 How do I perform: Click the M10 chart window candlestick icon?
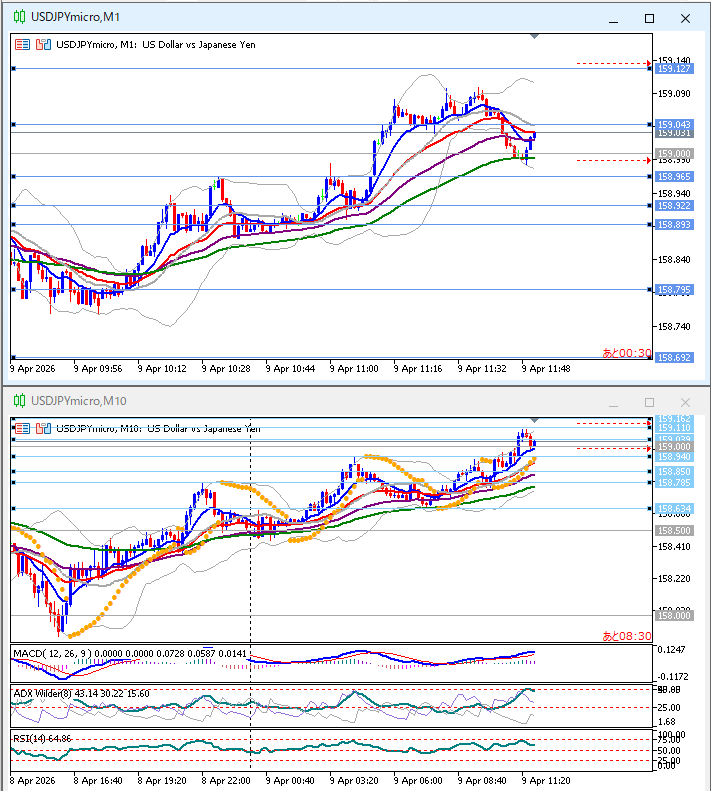click(x=20, y=401)
